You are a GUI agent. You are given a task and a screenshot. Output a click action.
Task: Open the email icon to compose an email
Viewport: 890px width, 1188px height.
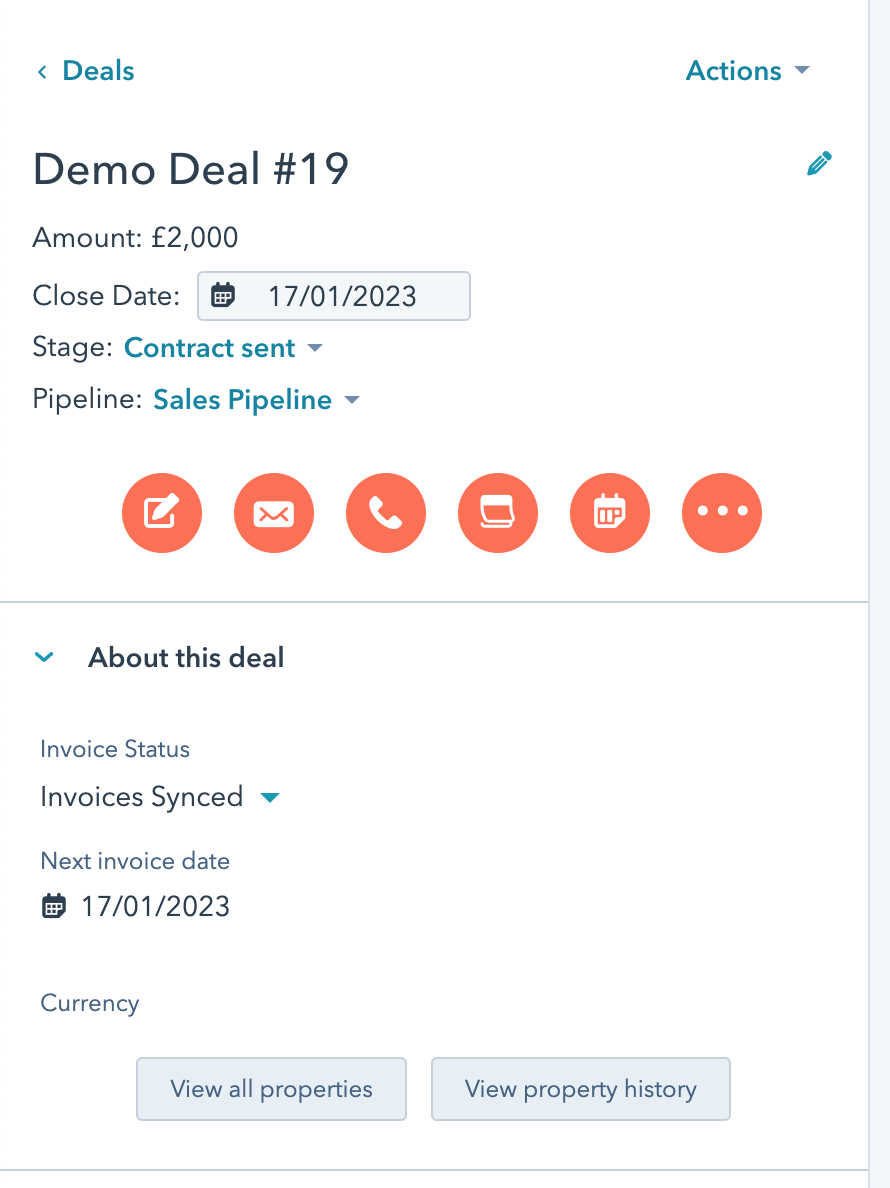[x=274, y=513]
